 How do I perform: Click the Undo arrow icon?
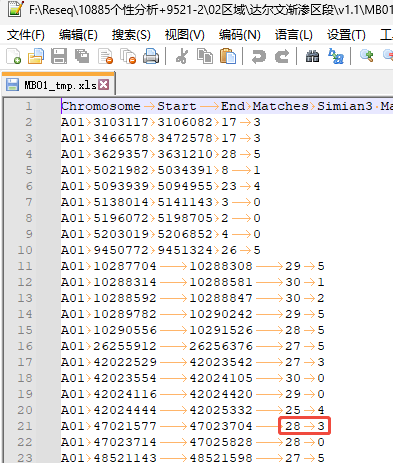pyautogui.click(x=259, y=56)
